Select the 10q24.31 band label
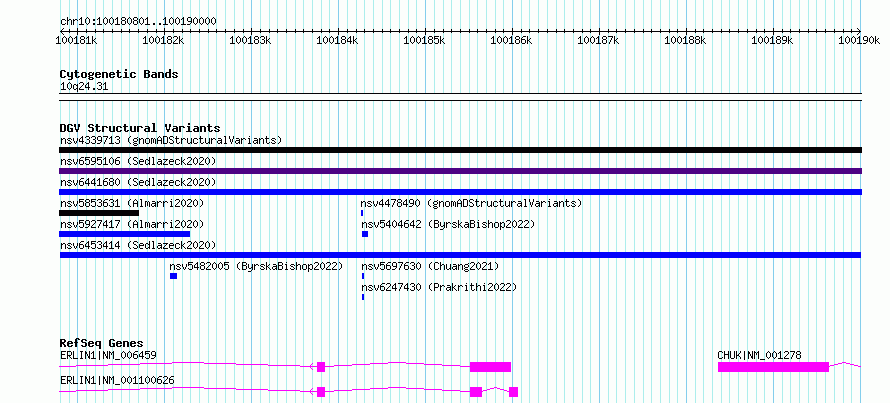This screenshot has height=403, width=890. (83, 87)
